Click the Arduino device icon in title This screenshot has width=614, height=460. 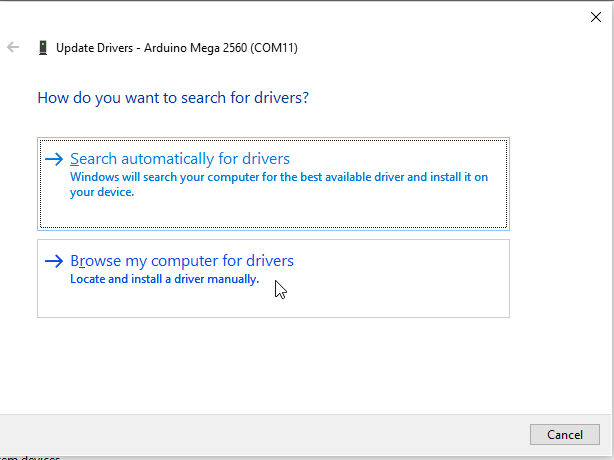coord(43,48)
